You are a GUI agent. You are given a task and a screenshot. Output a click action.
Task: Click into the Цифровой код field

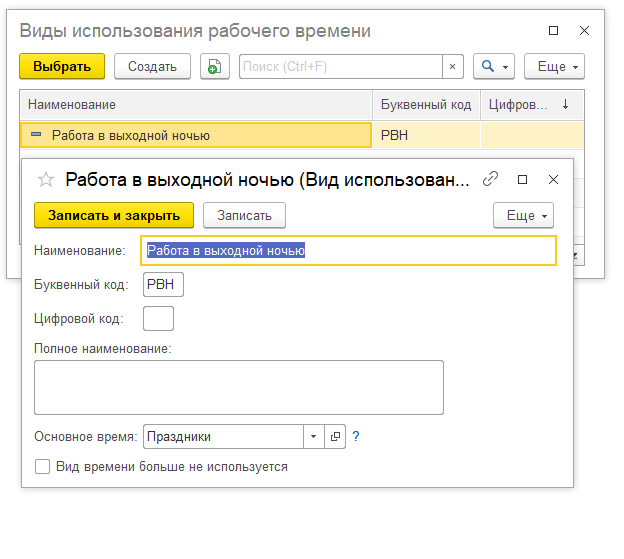[159, 319]
